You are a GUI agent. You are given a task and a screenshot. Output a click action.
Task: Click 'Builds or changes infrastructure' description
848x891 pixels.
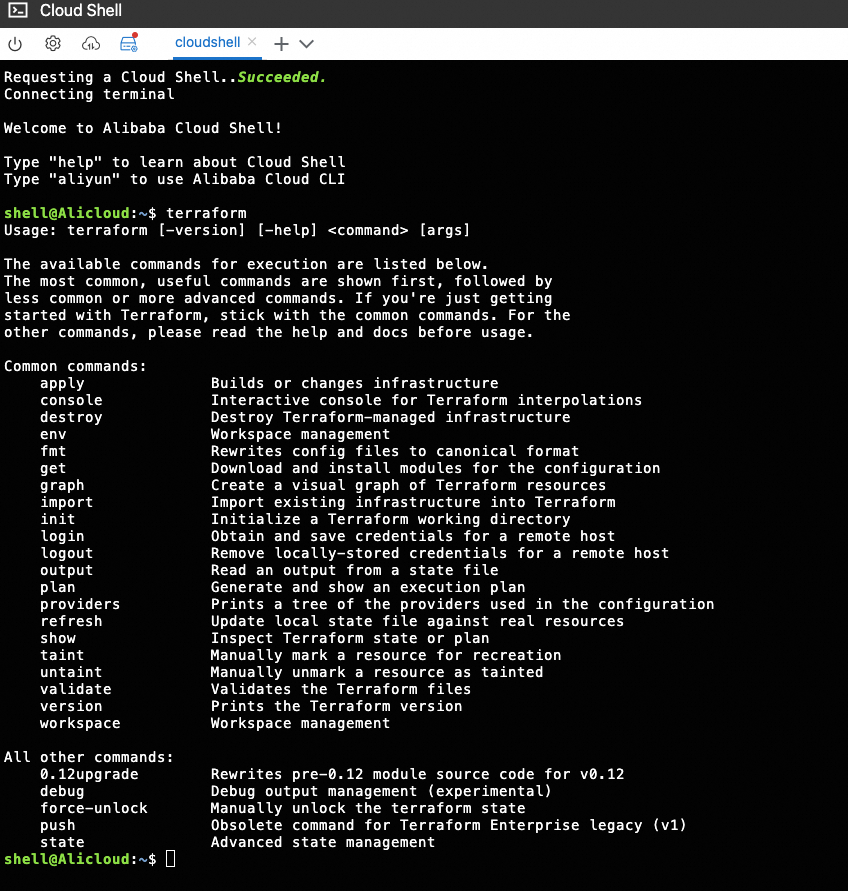tap(355, 384)
